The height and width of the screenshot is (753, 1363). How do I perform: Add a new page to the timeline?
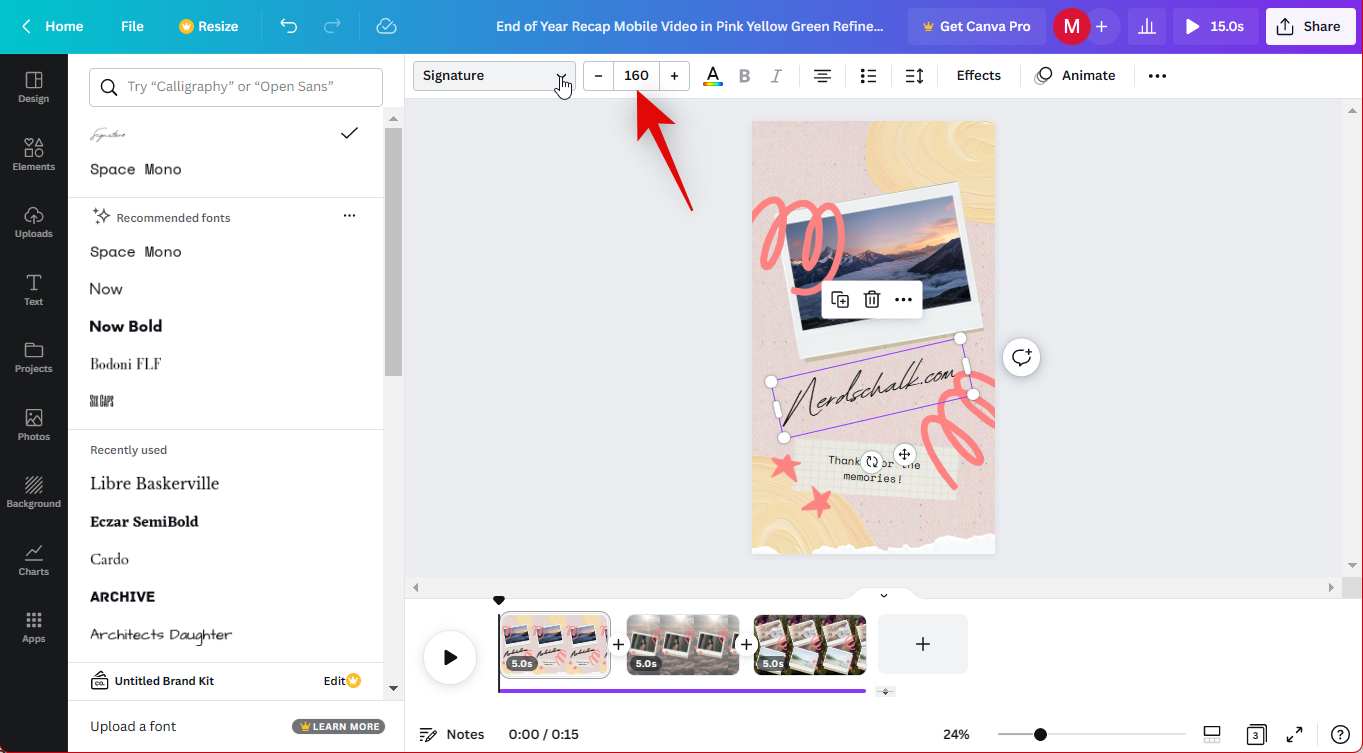coord(923,644)
